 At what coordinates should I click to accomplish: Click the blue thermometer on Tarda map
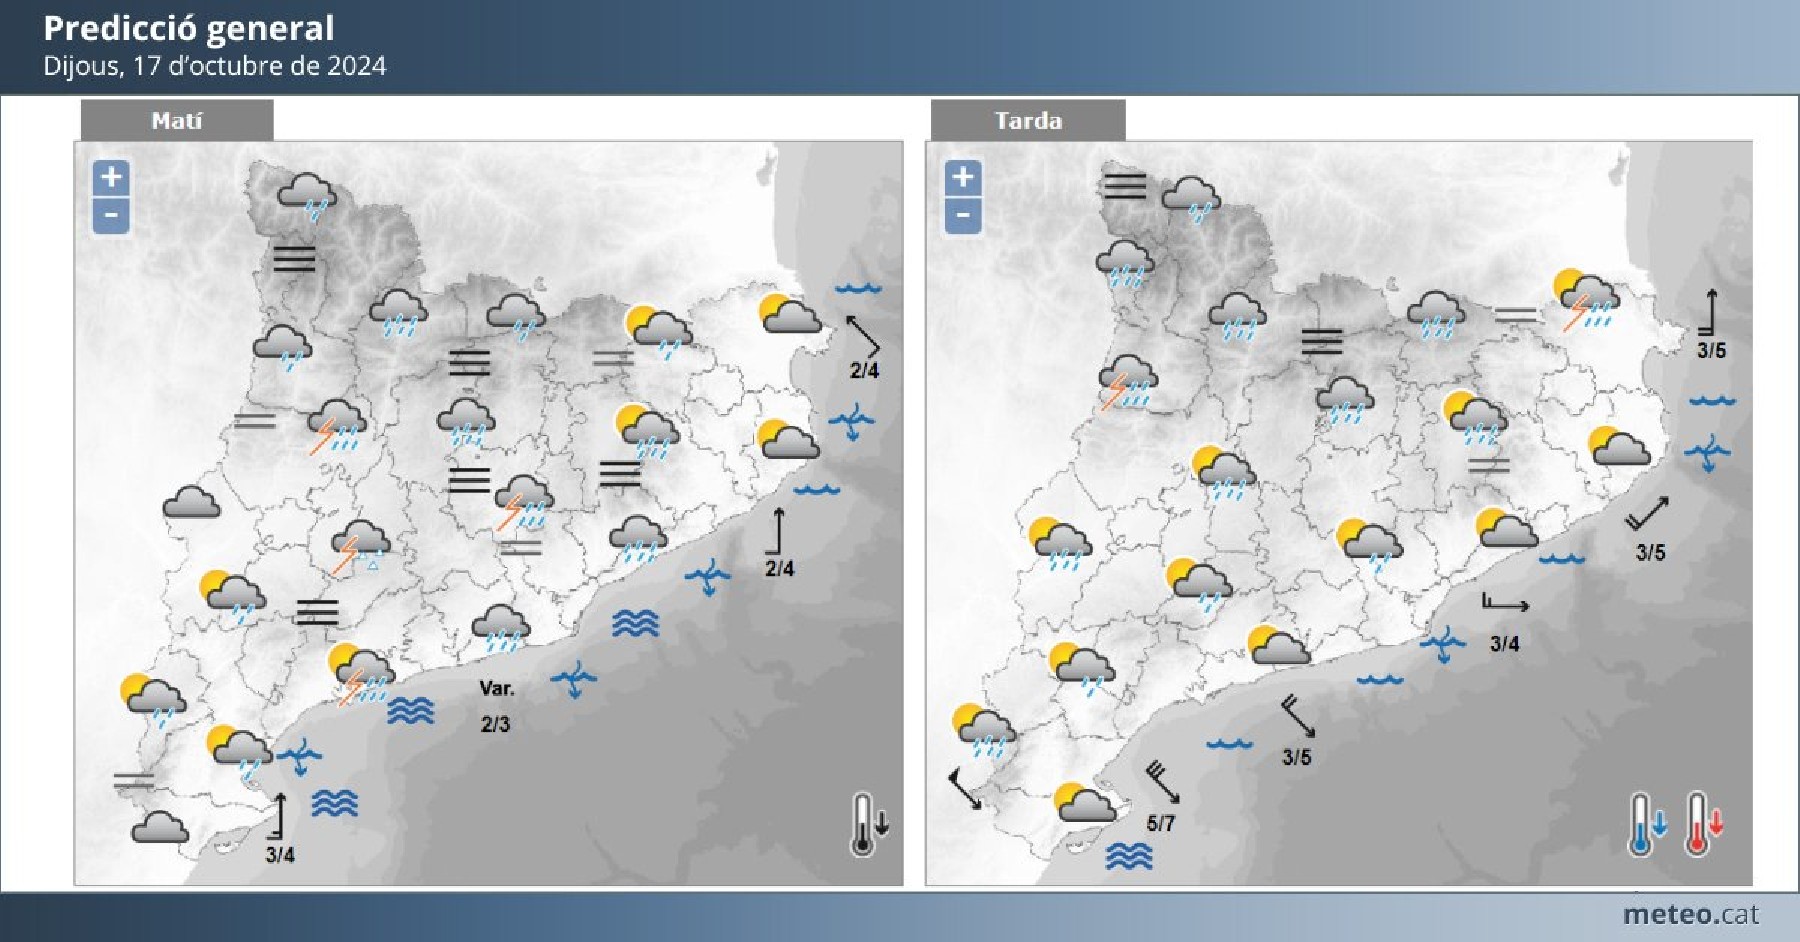1646,824
